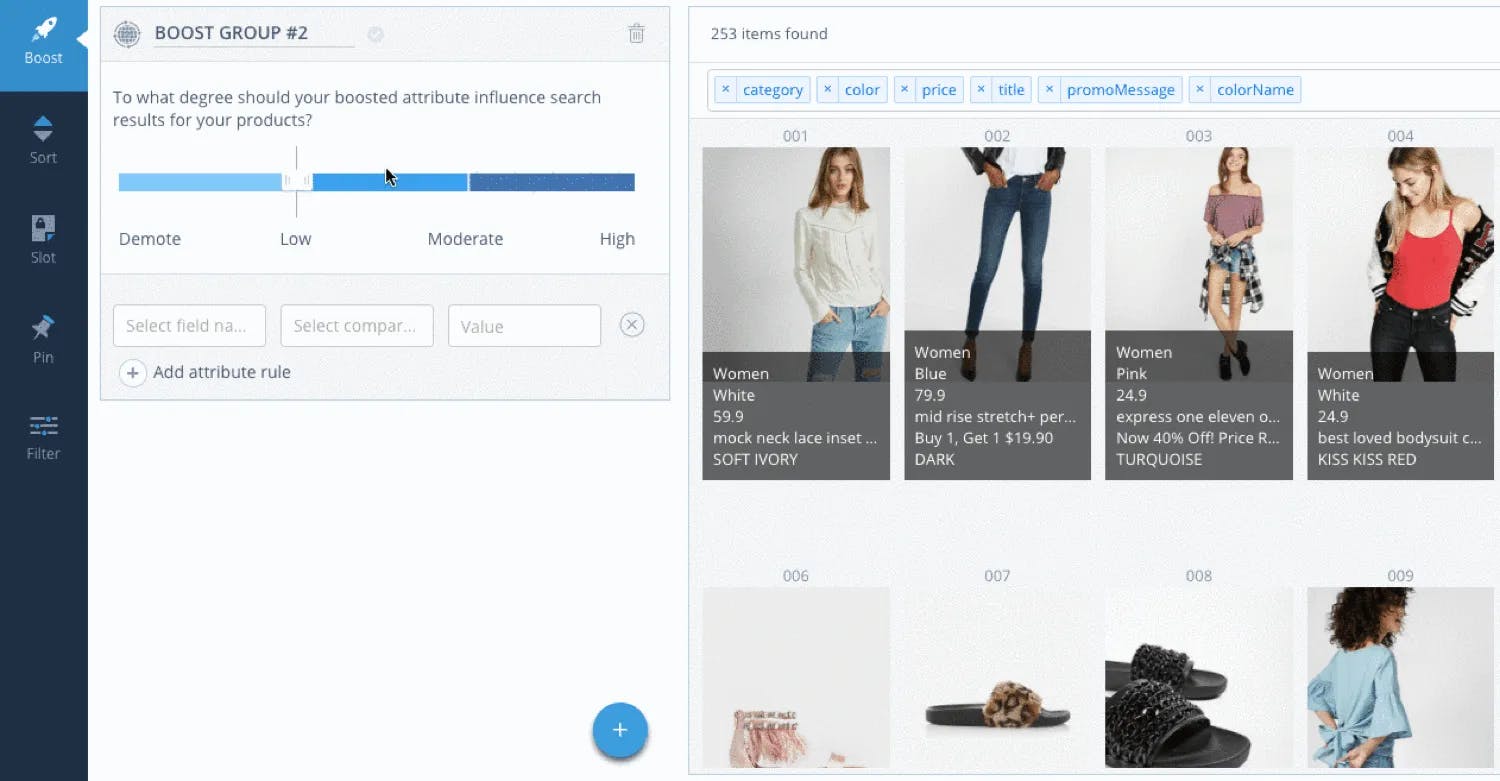Delete Boost Group #2 with trash icon

(636, 34)
